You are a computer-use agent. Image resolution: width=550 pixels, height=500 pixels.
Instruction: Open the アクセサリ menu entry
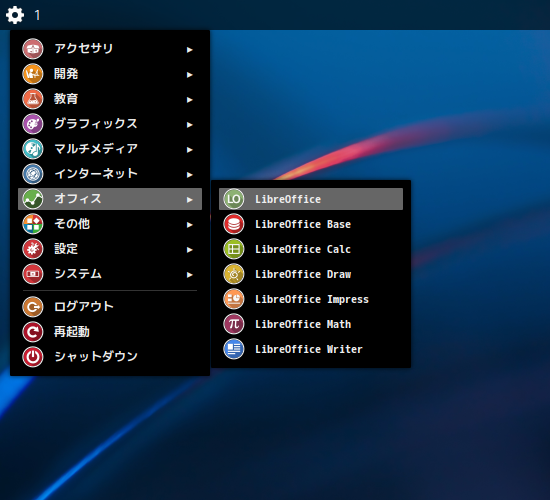[x=110, y=49]
